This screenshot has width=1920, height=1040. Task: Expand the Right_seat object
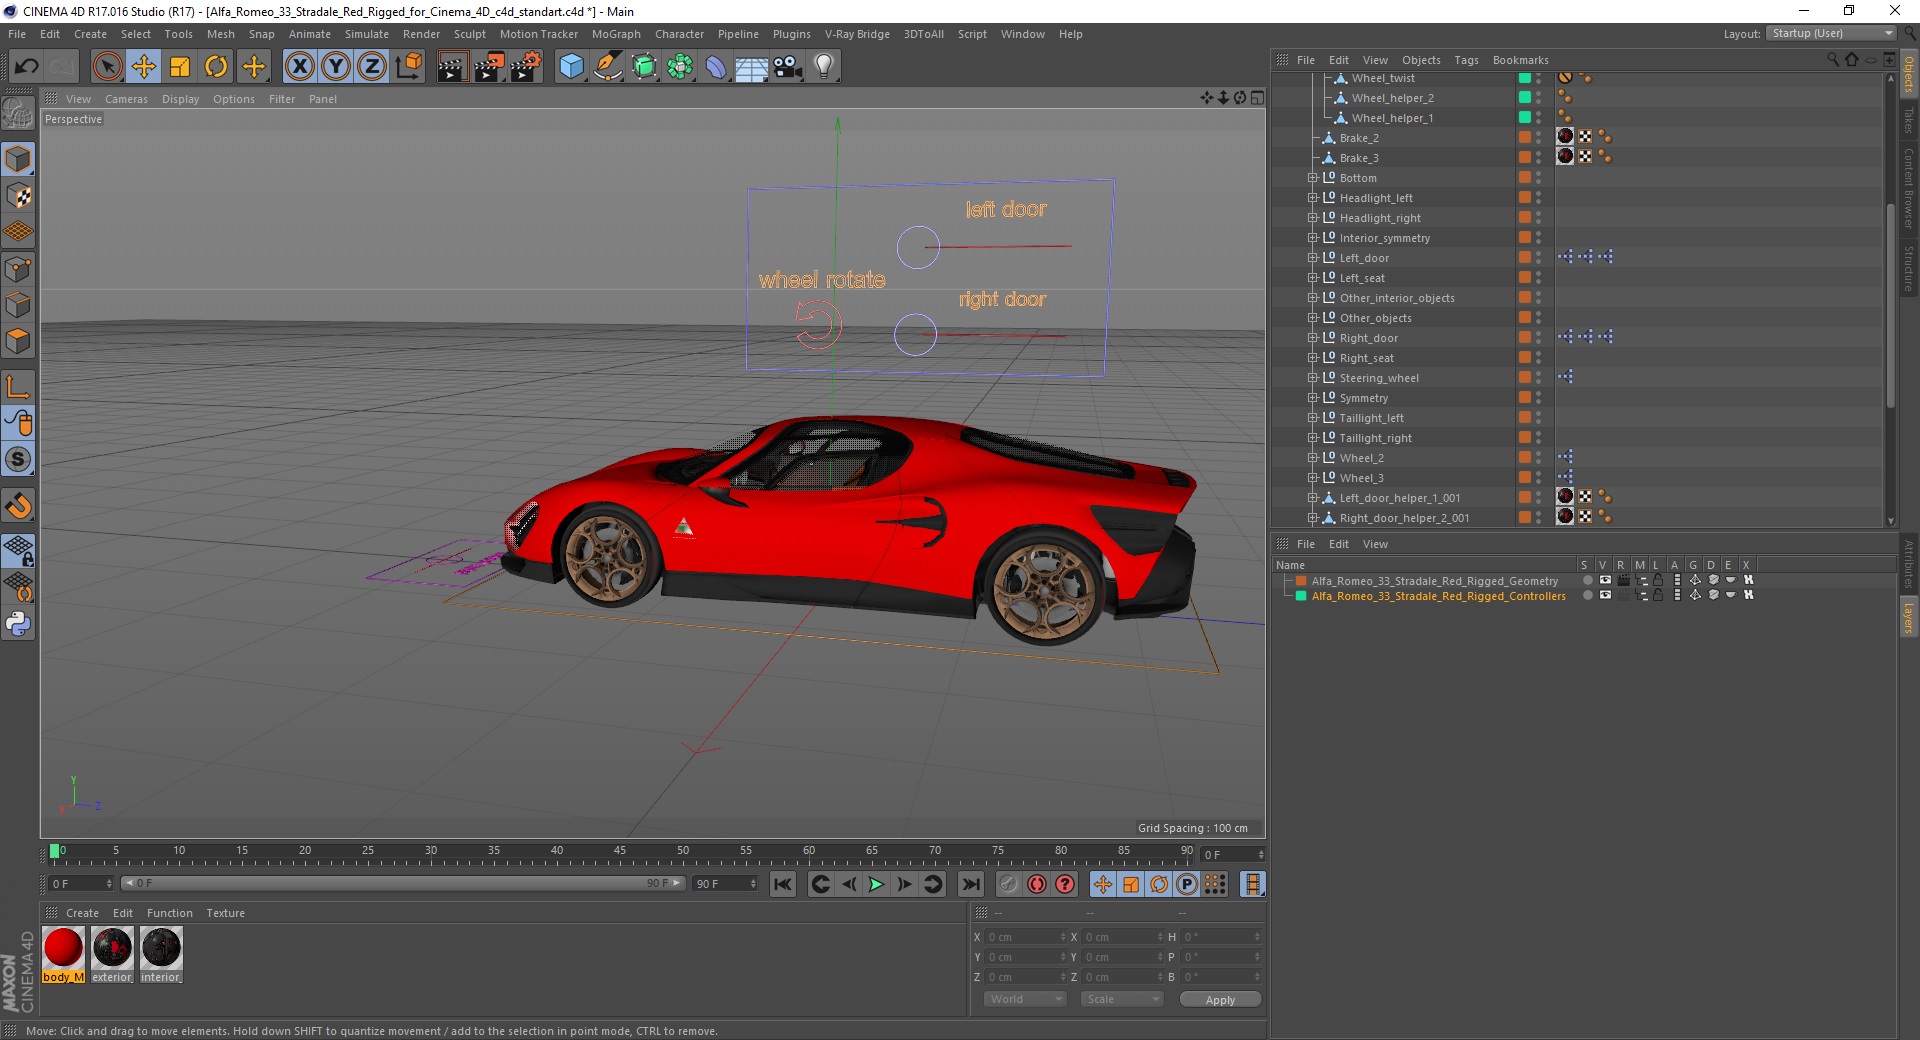1313,358
